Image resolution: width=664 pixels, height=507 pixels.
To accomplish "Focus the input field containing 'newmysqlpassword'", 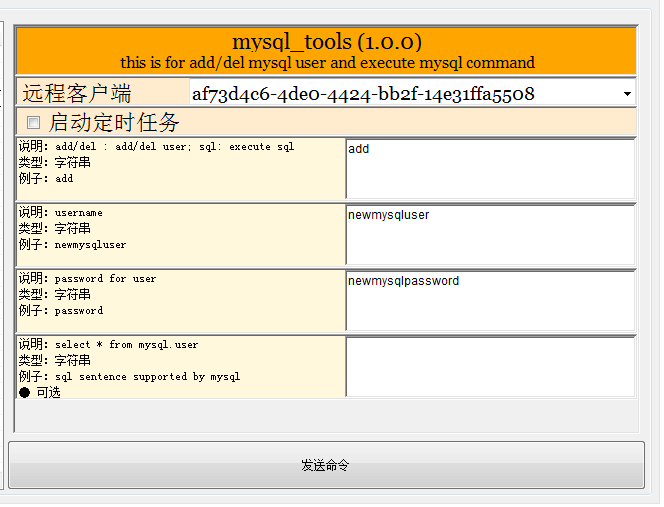I will (x=490, y=301).
